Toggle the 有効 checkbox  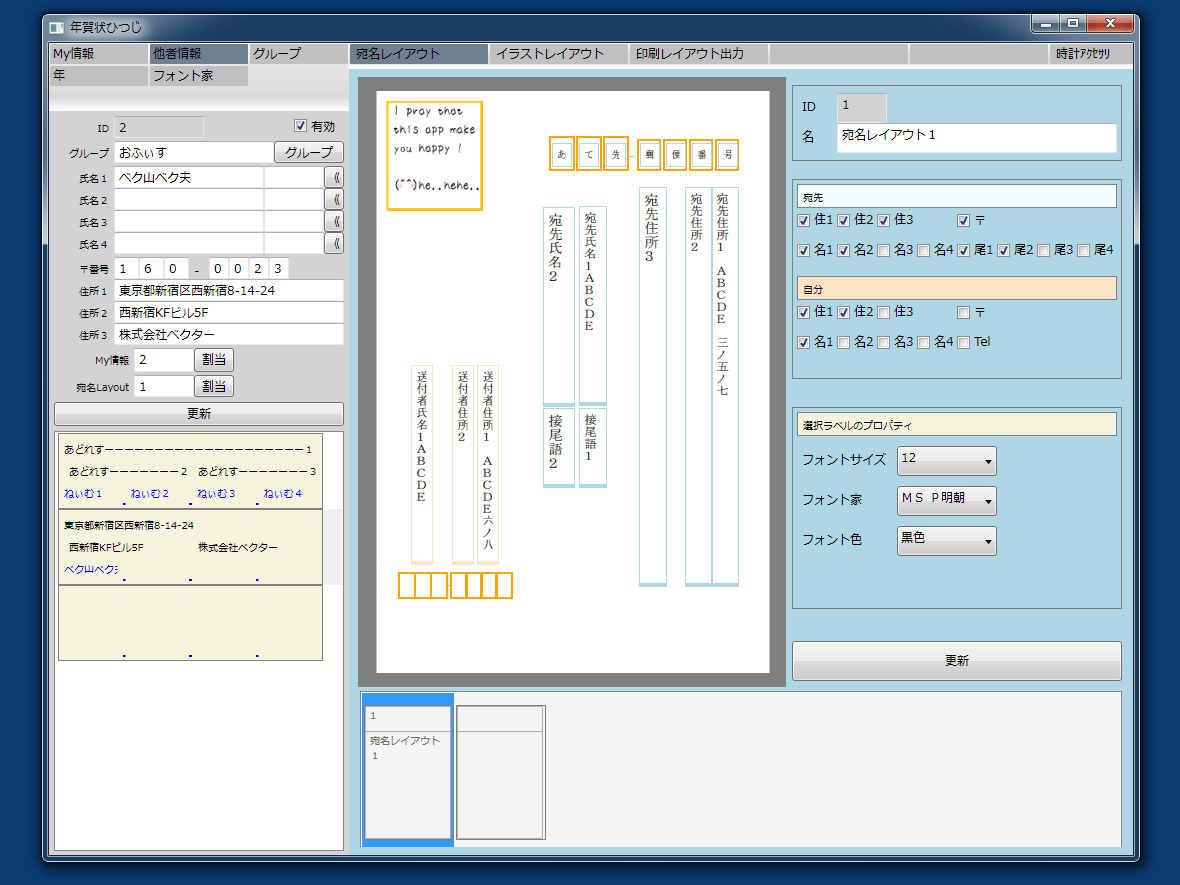point(300,126)
